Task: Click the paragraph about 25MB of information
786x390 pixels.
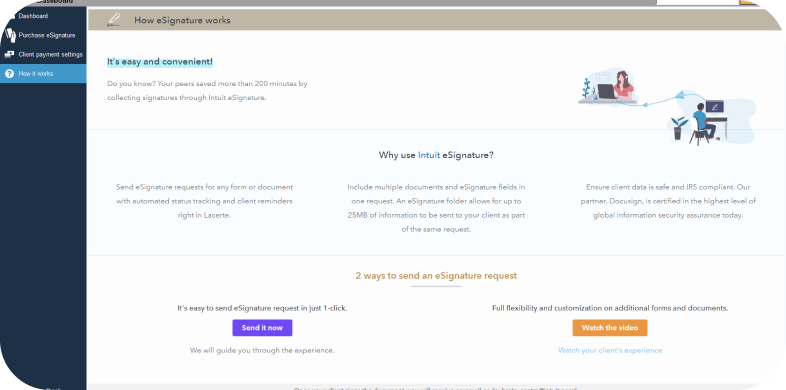Action: (436, 208)
